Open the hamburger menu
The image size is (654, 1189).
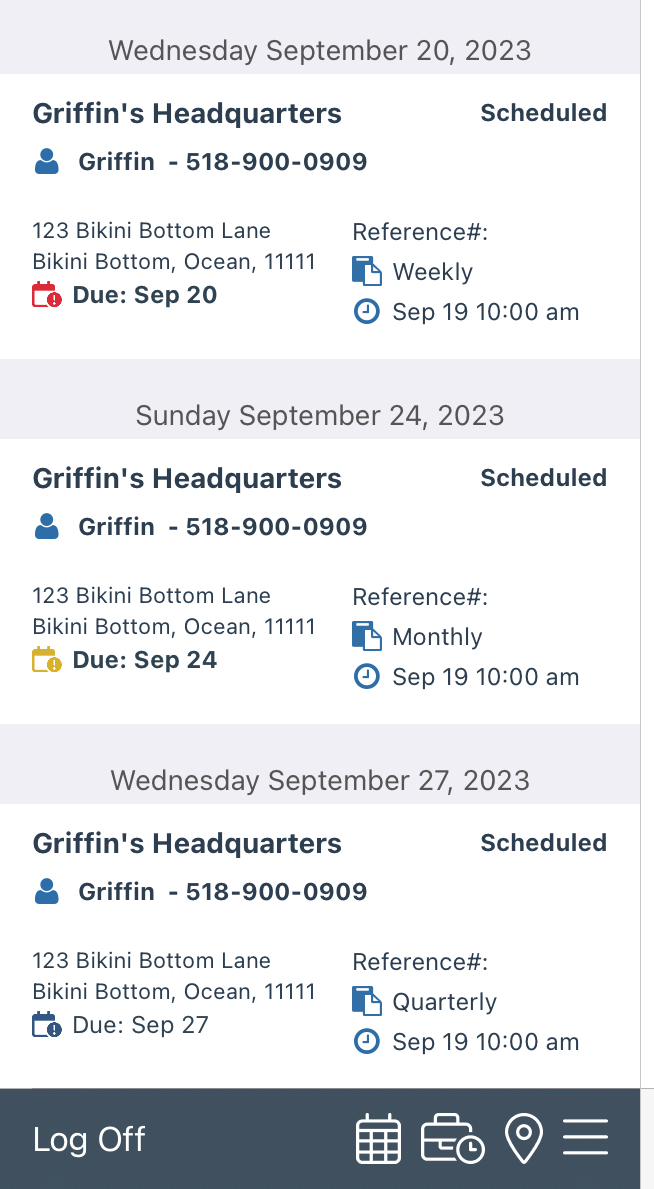[585, 1138]
